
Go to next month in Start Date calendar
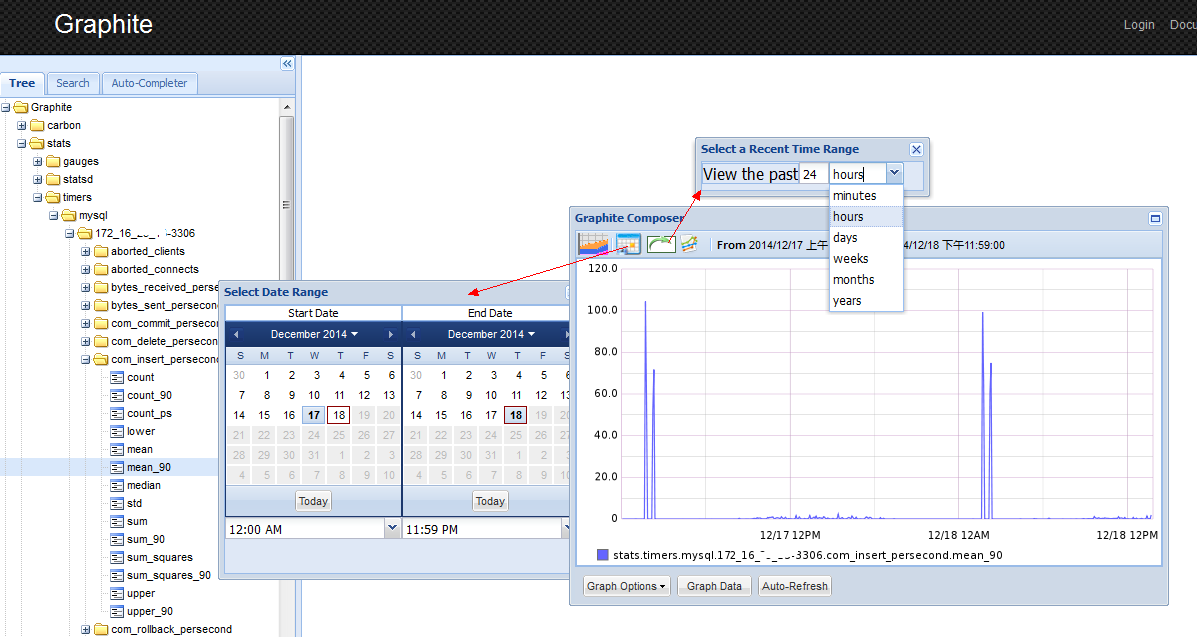(391, 335)
